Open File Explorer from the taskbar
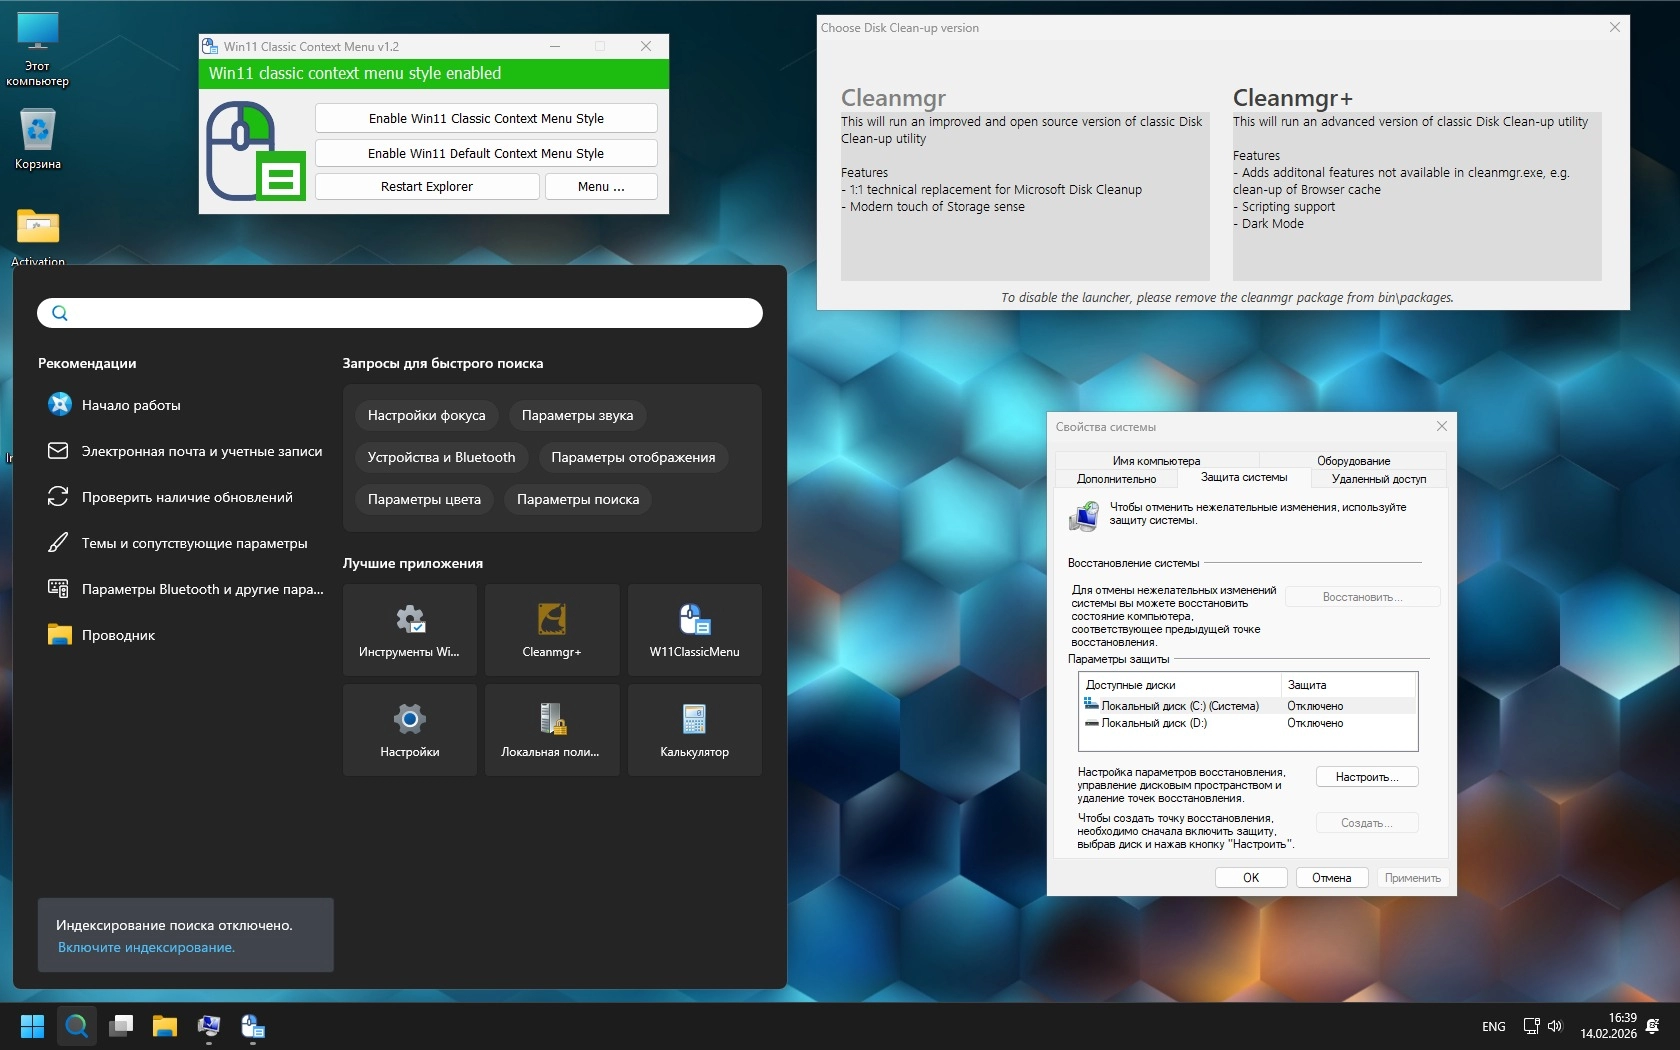This screenshot has width=1680, height=1050. click(165, 1026)
